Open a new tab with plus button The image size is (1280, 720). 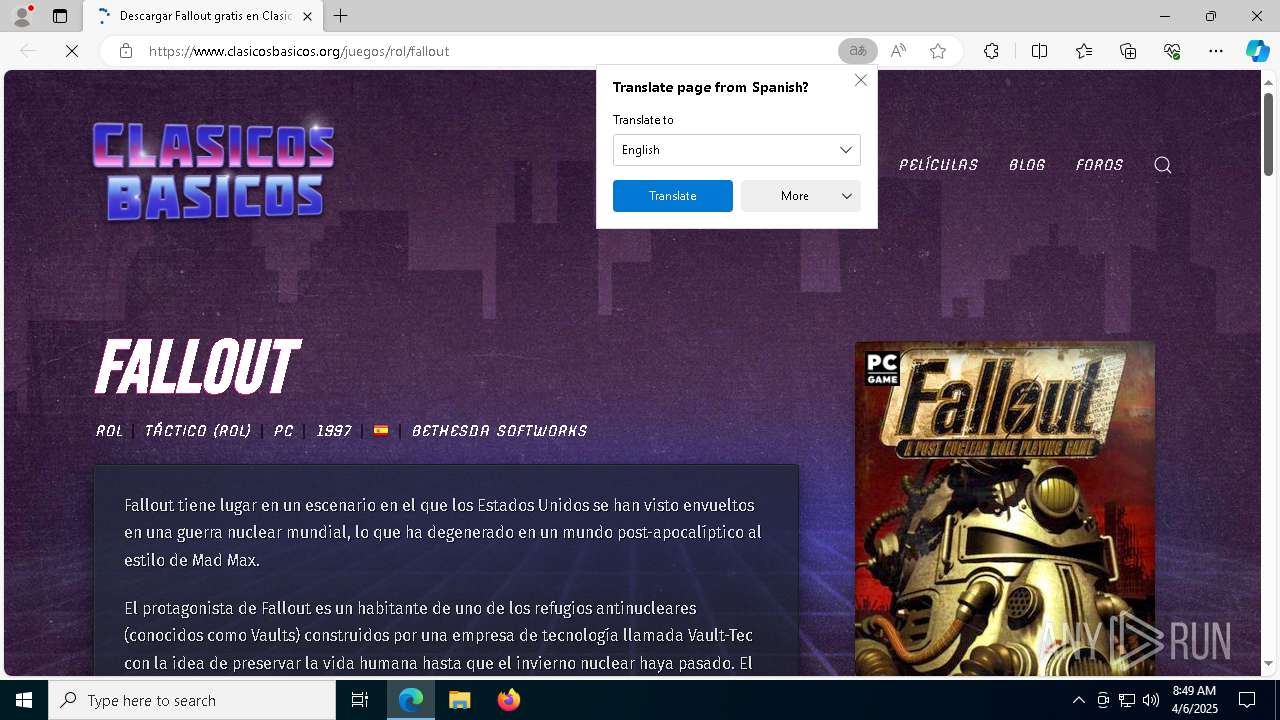(x=341, y=16)
